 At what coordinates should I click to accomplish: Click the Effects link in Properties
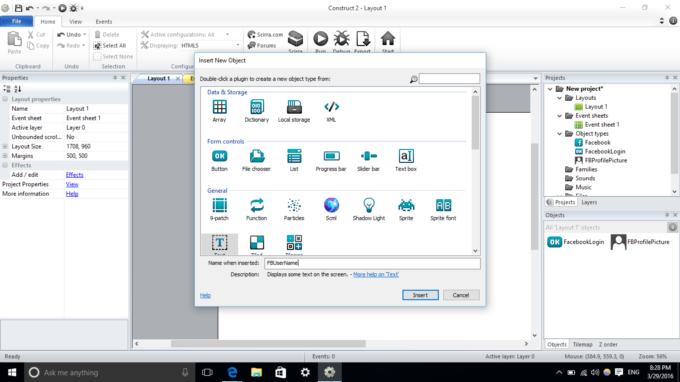click(x=74, y=175)
